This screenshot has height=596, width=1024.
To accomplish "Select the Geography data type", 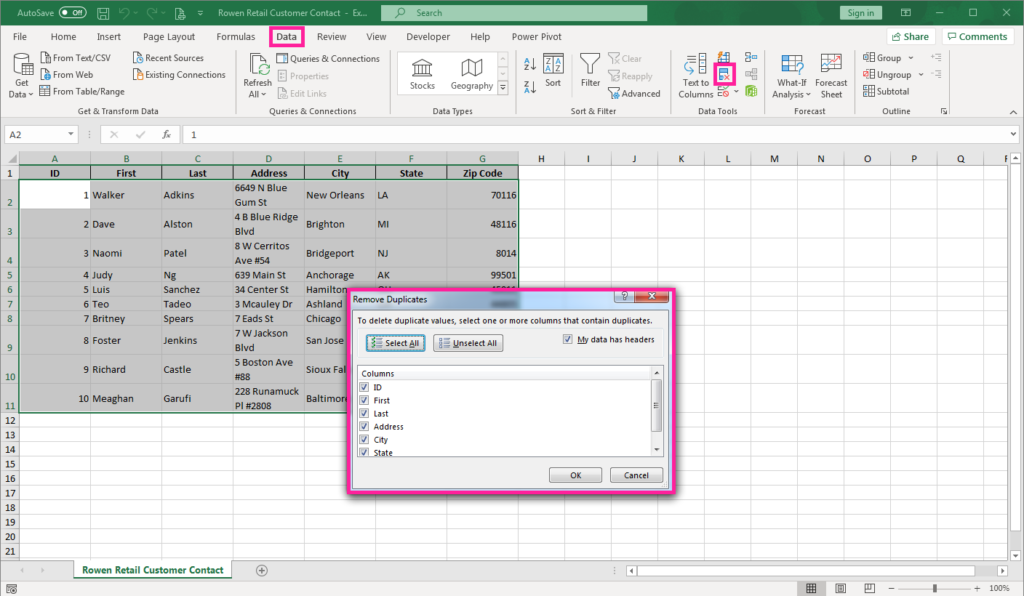I will [x=472, y=74].
